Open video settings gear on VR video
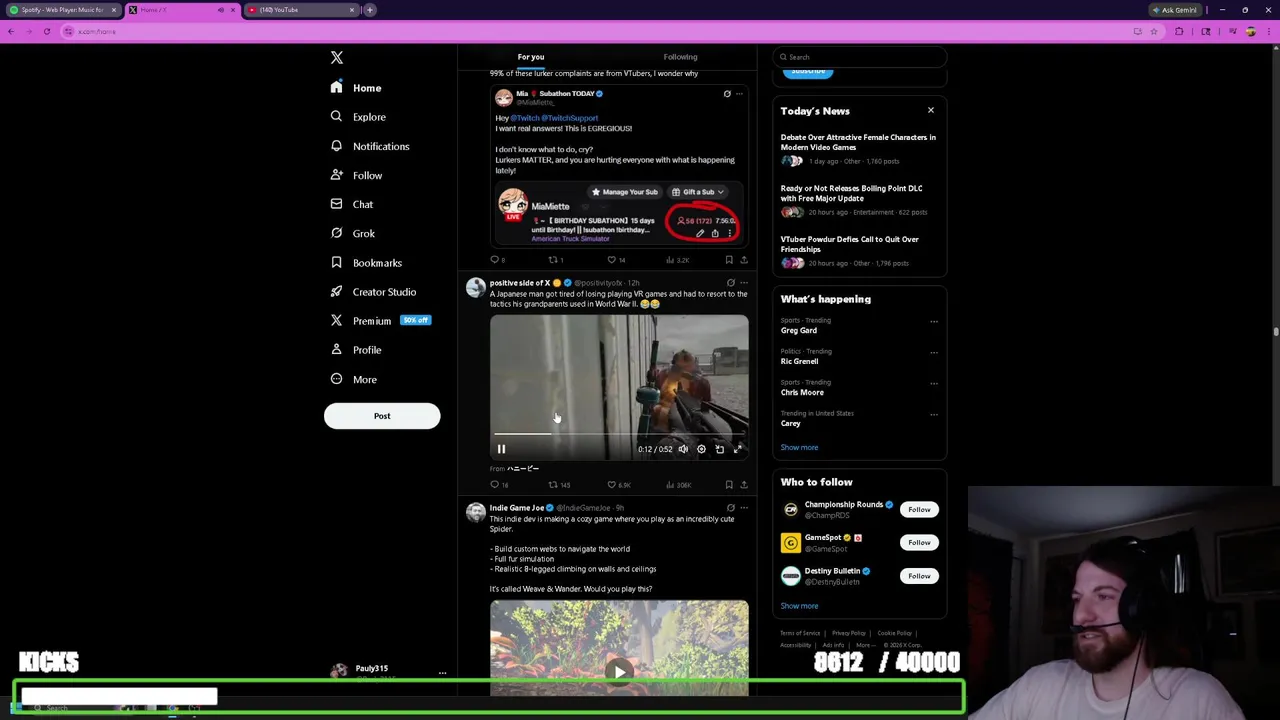Image resolution: width=1280 pixels, height=720 pixels. click(701, 449)
